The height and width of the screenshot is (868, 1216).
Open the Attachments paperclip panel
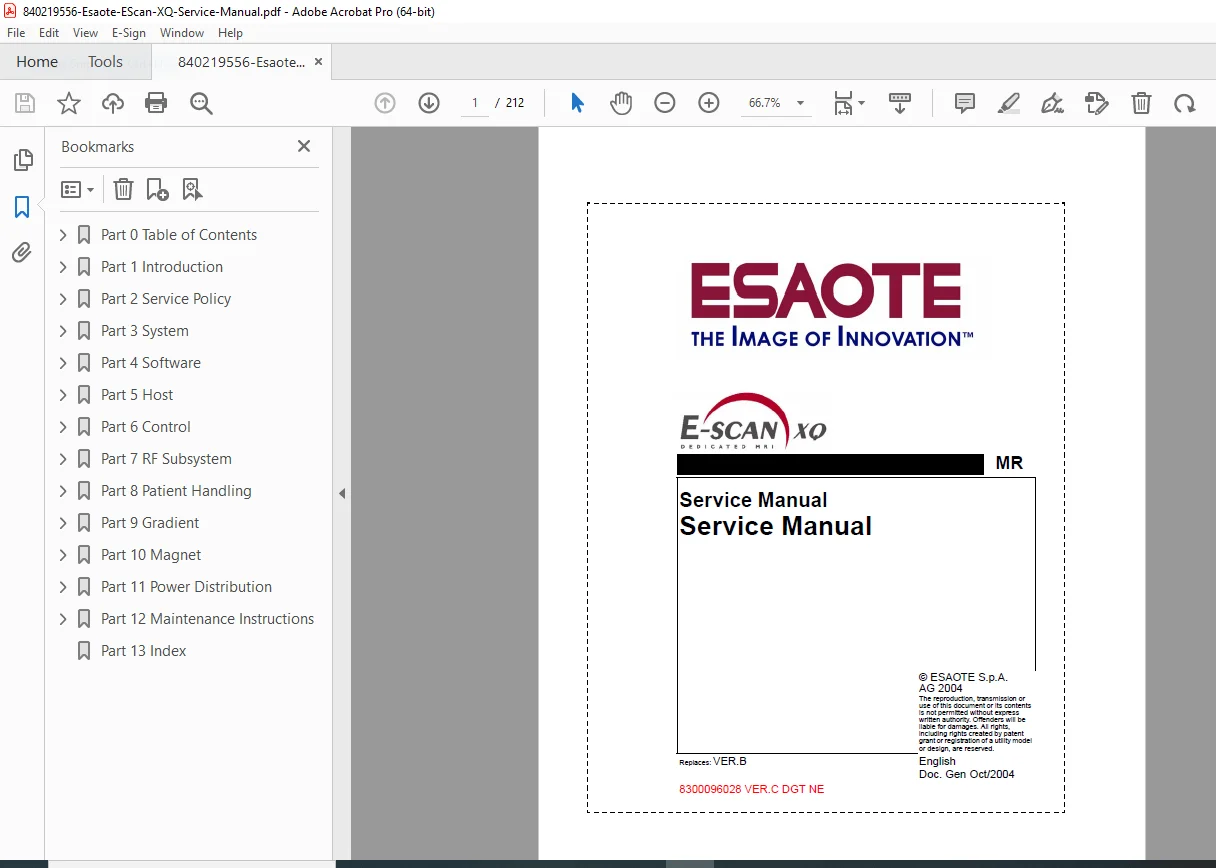click(x=22, y=253)
